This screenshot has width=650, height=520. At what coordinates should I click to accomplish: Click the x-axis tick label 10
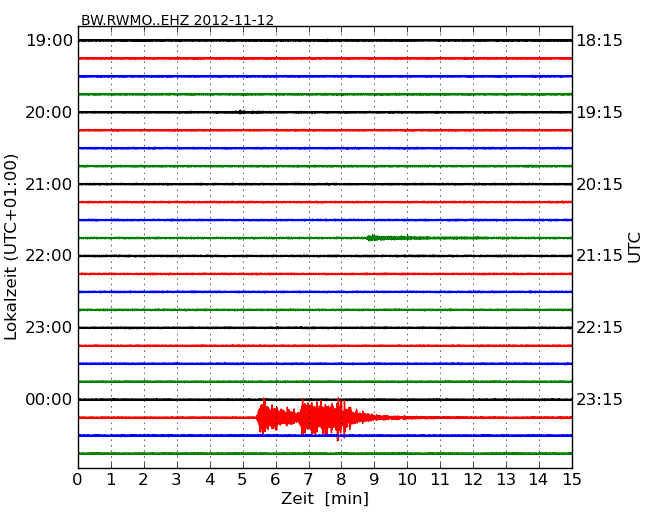point(407,479)
